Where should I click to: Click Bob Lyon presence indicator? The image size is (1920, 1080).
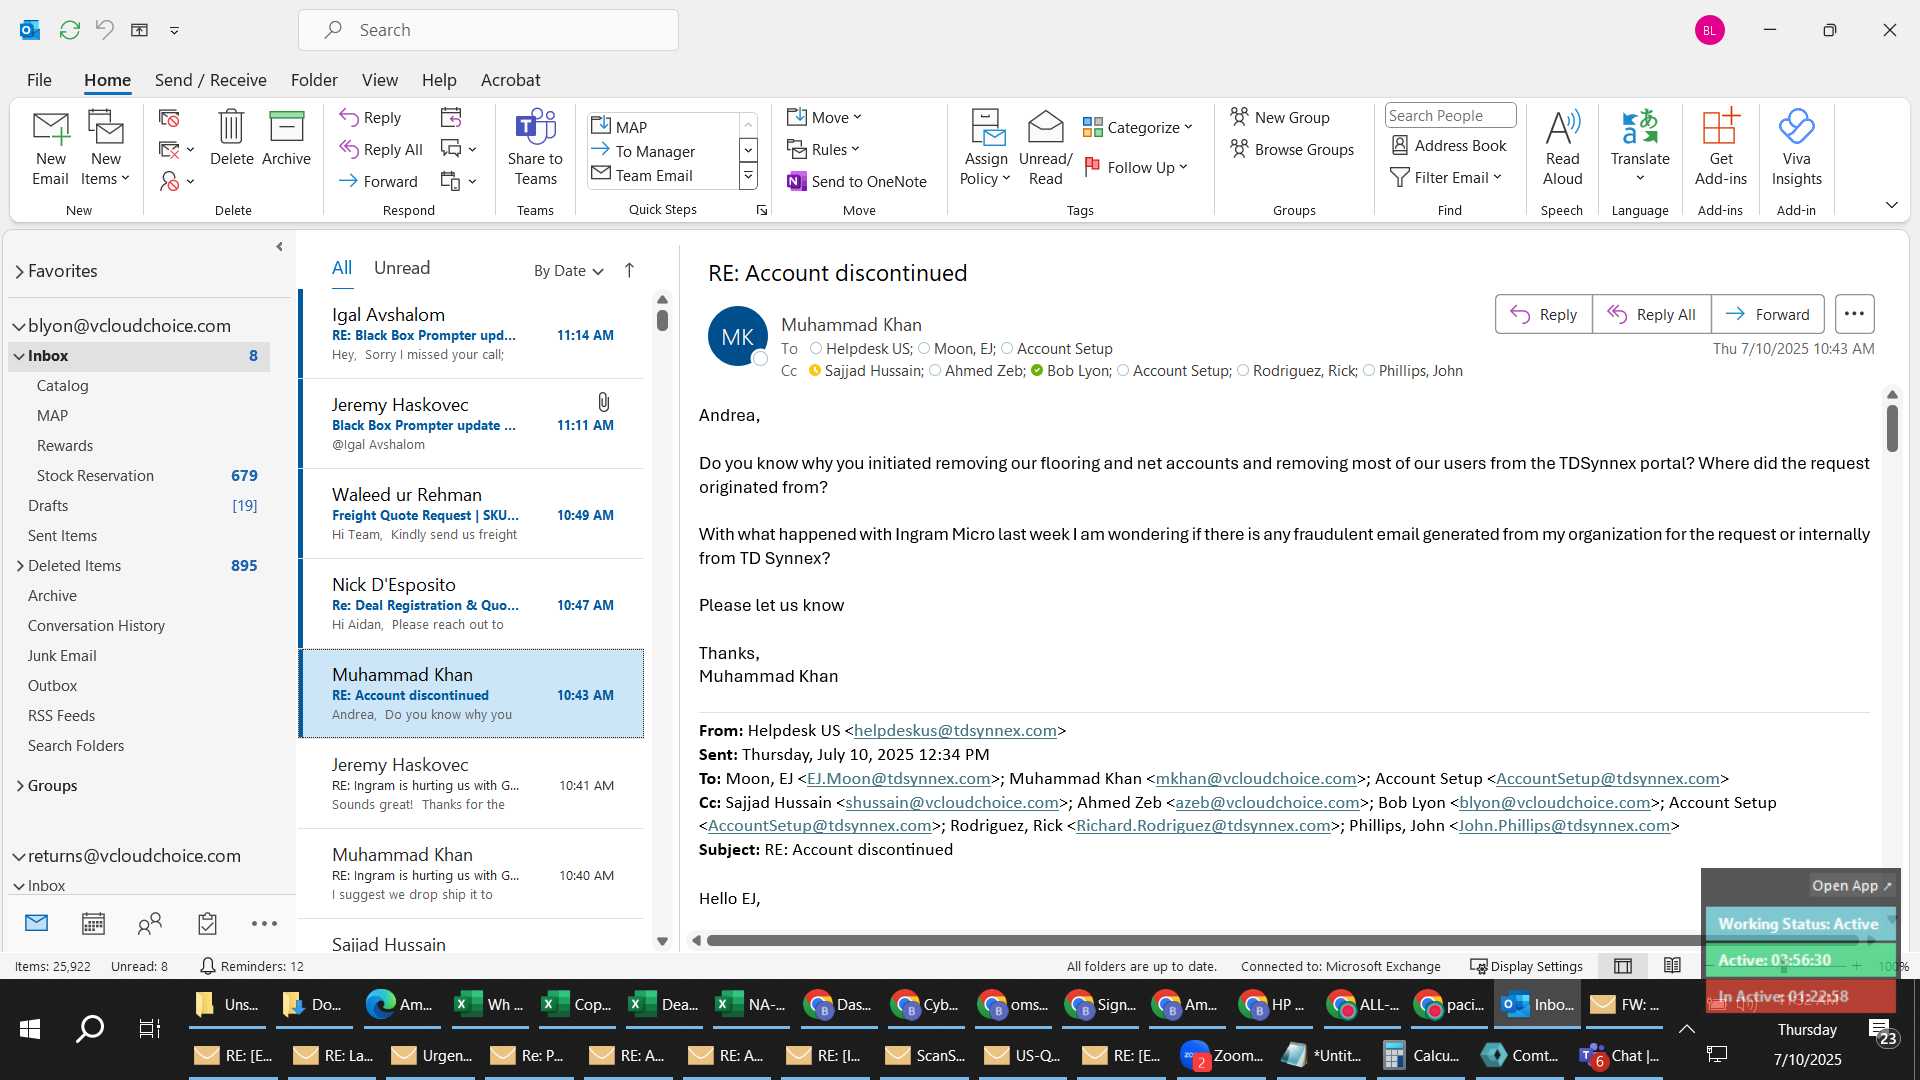click(x=1037, y=371)
